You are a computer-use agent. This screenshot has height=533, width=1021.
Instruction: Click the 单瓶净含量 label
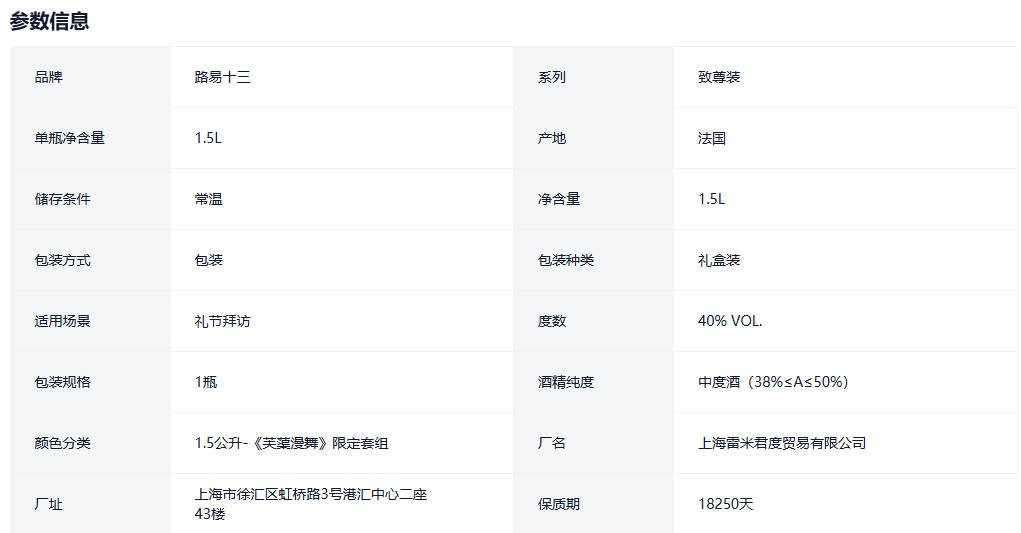pyautogui.click(x=69, y=138)
